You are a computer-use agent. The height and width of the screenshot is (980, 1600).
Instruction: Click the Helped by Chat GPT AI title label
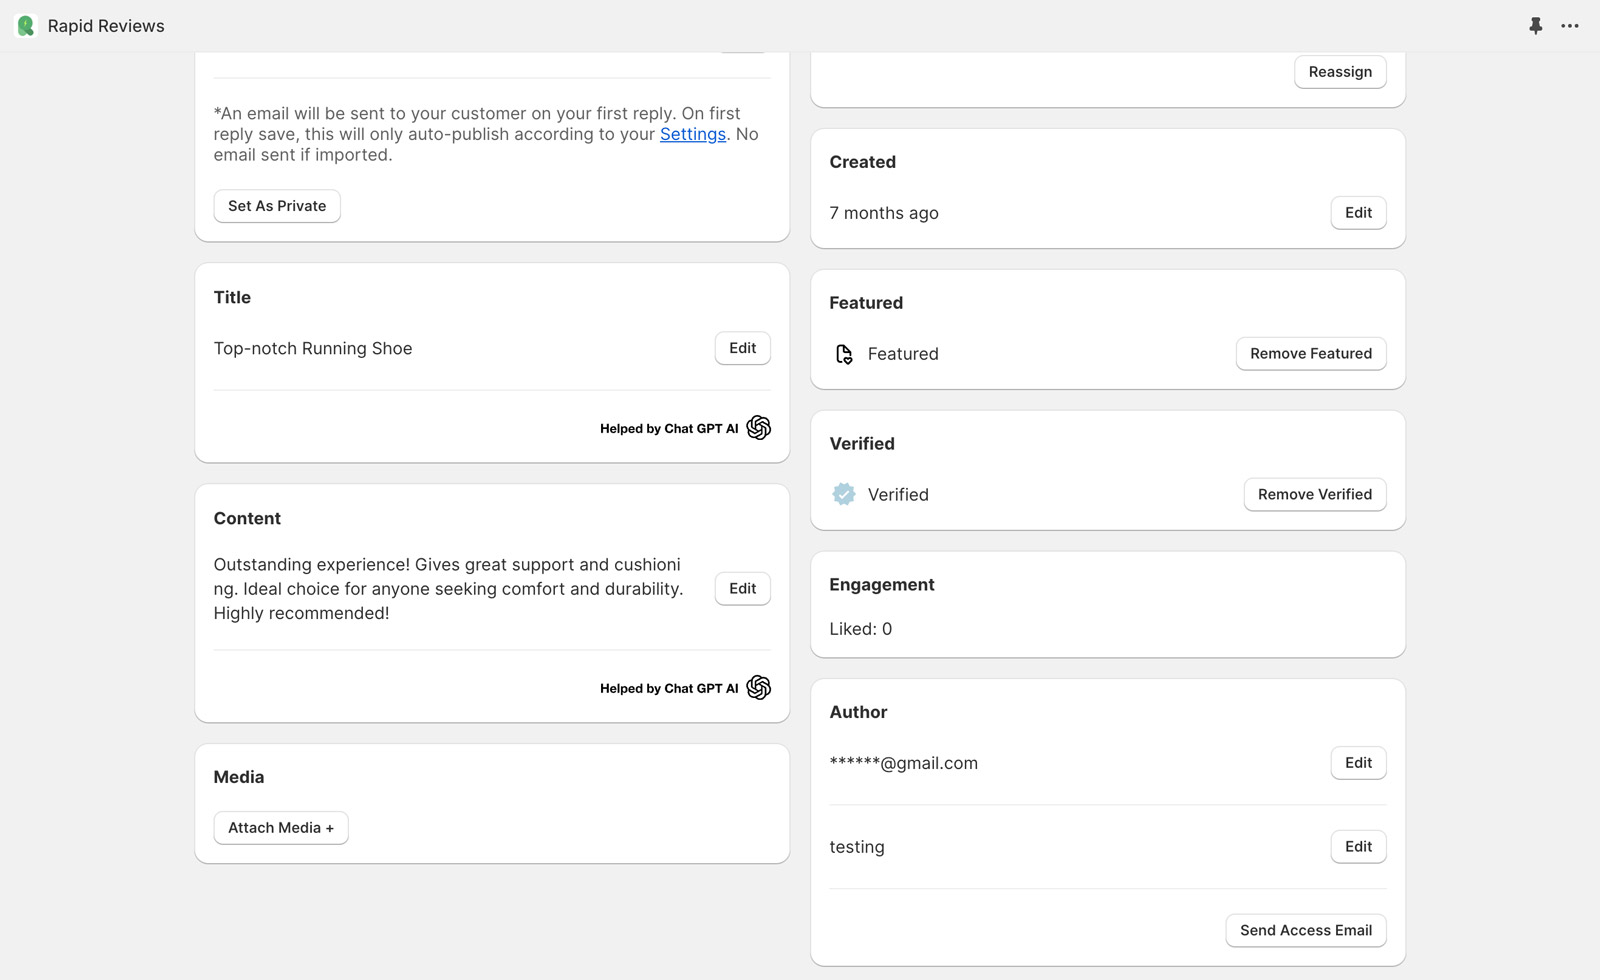pos(668,429)
